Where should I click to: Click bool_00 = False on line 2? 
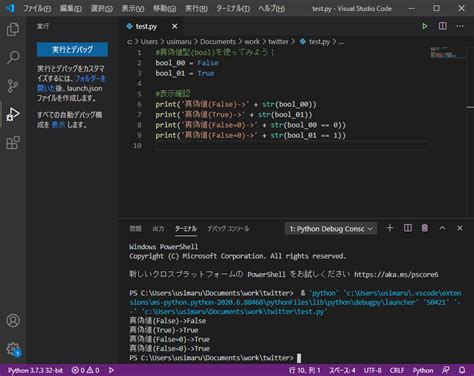[x=187, y=63]
